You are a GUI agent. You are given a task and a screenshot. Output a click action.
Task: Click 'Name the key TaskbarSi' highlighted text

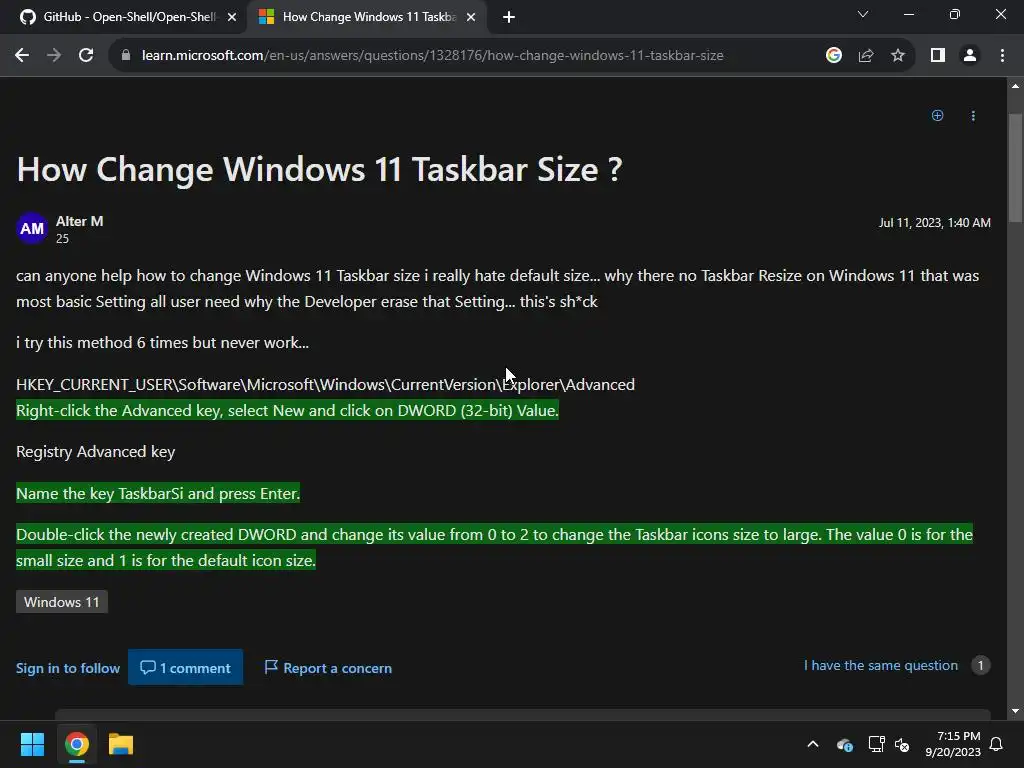158,493
